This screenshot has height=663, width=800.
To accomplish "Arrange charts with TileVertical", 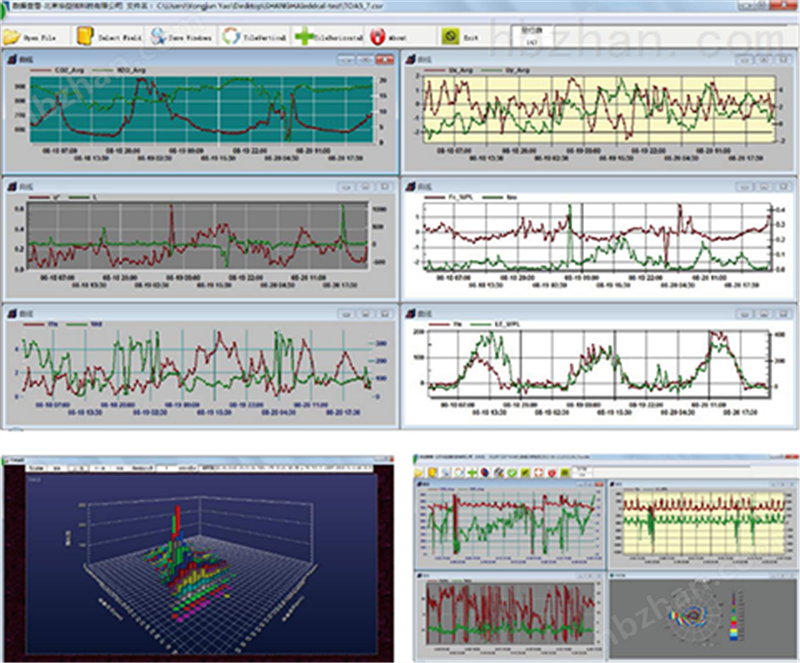I will (x=232, y=37).
